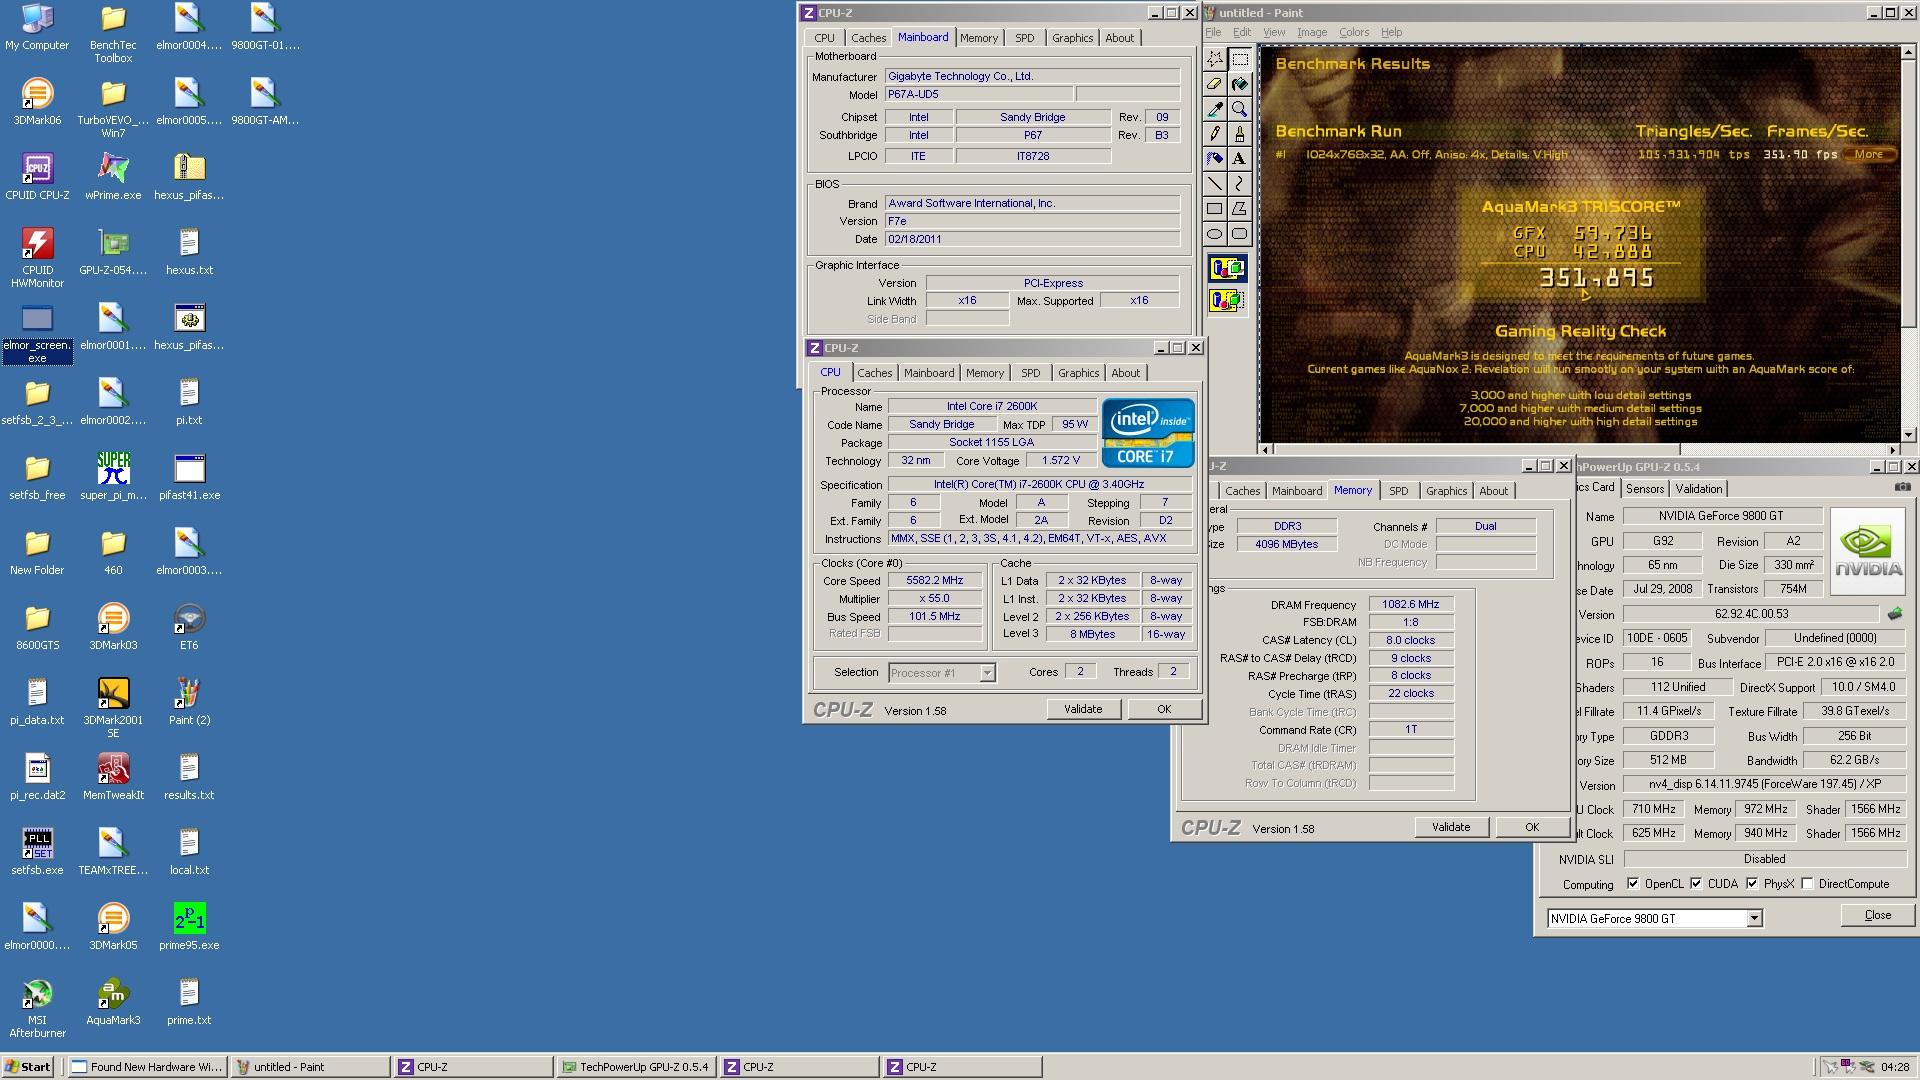The image size is (1920, 1080).
Task: Switch to SPD tab in CPU-Z Memory window
Action: [x=1399, y=491]
